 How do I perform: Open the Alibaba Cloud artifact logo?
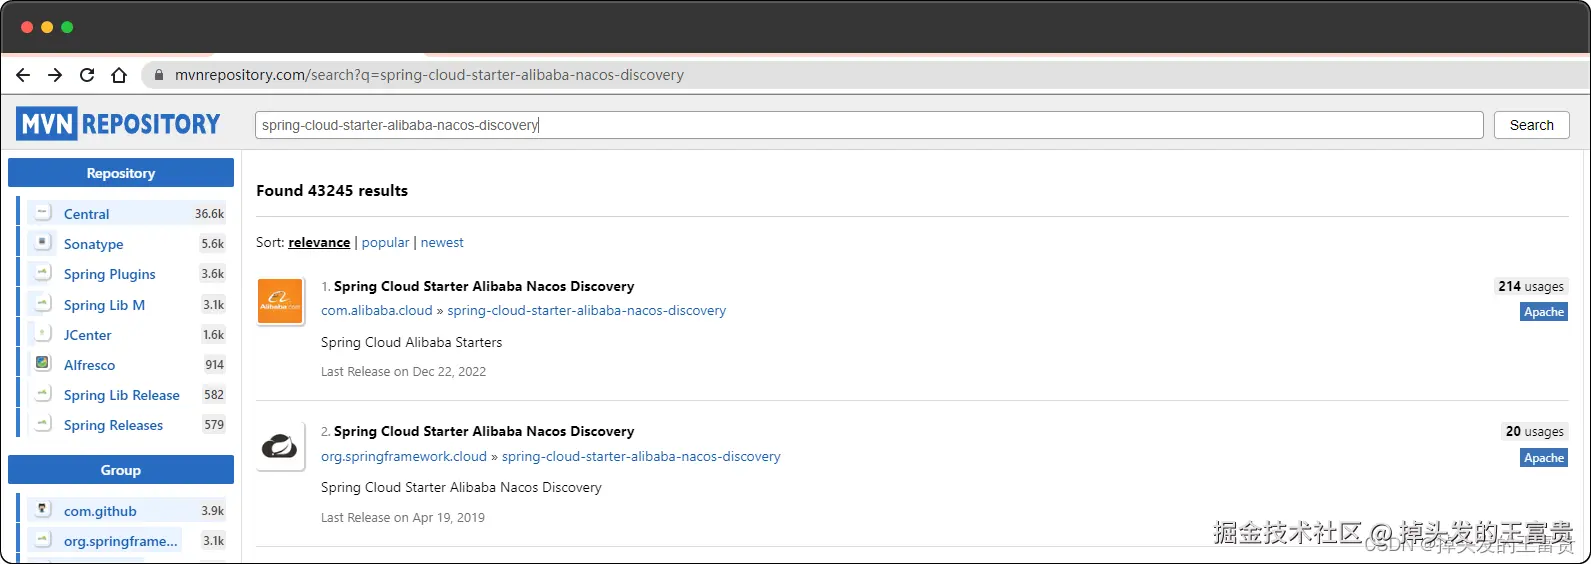point(280,301)
